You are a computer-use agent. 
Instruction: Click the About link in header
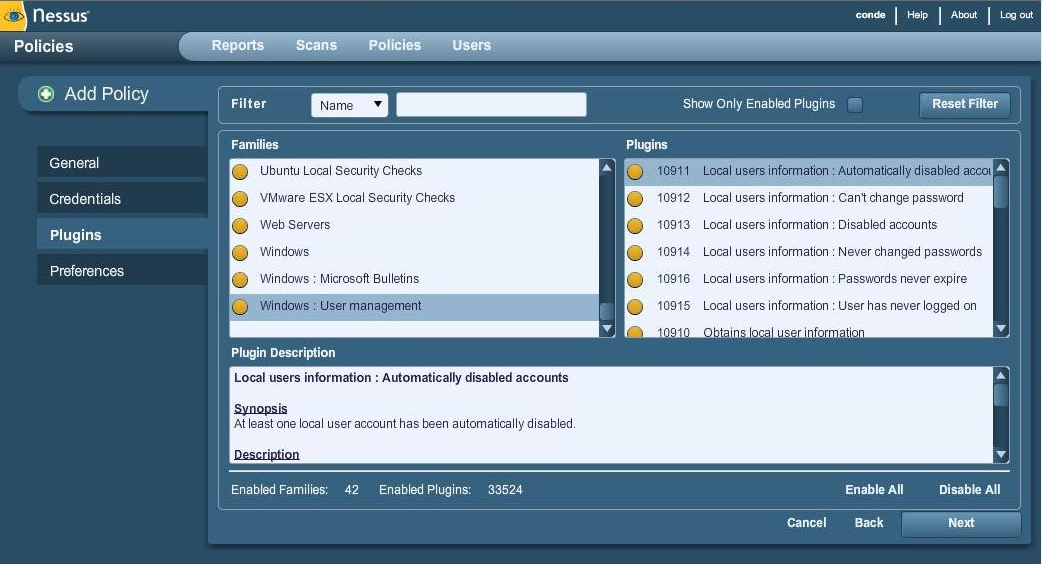(x=964, y=15)
